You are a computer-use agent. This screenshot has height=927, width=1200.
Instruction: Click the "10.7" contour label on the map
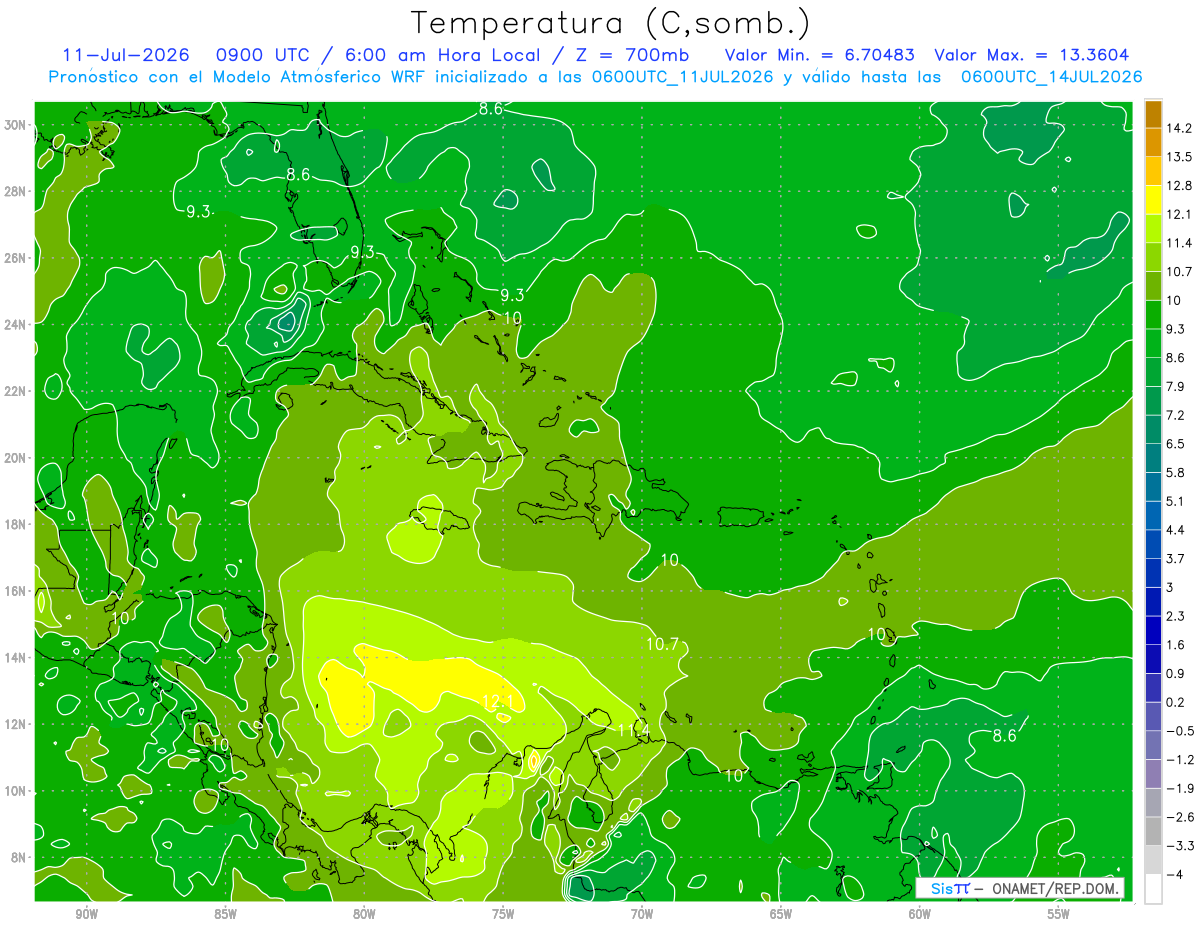click(662, 644)
